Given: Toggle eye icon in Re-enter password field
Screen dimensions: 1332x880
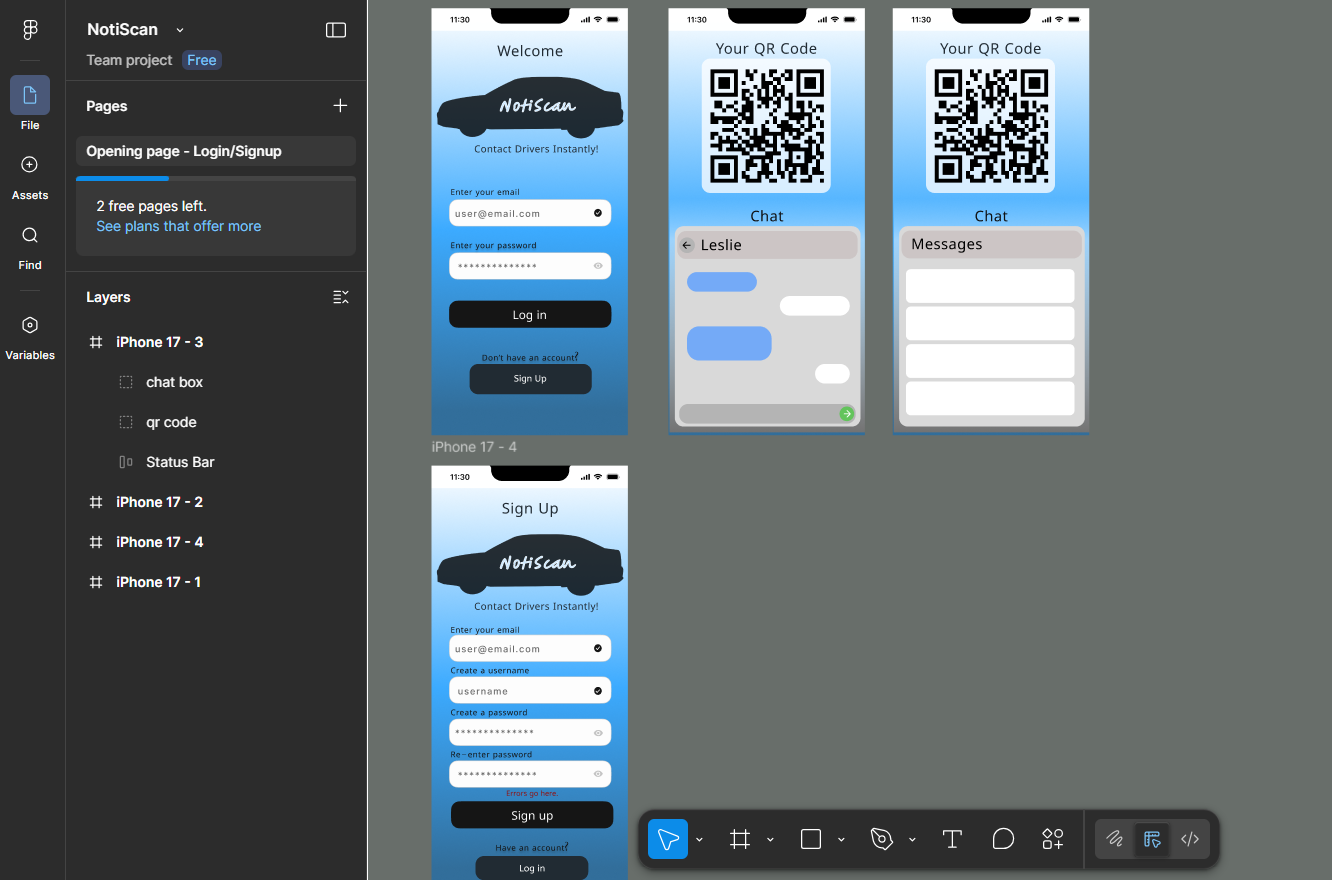Looking at the screenshot, I should [x=598, y=774].
